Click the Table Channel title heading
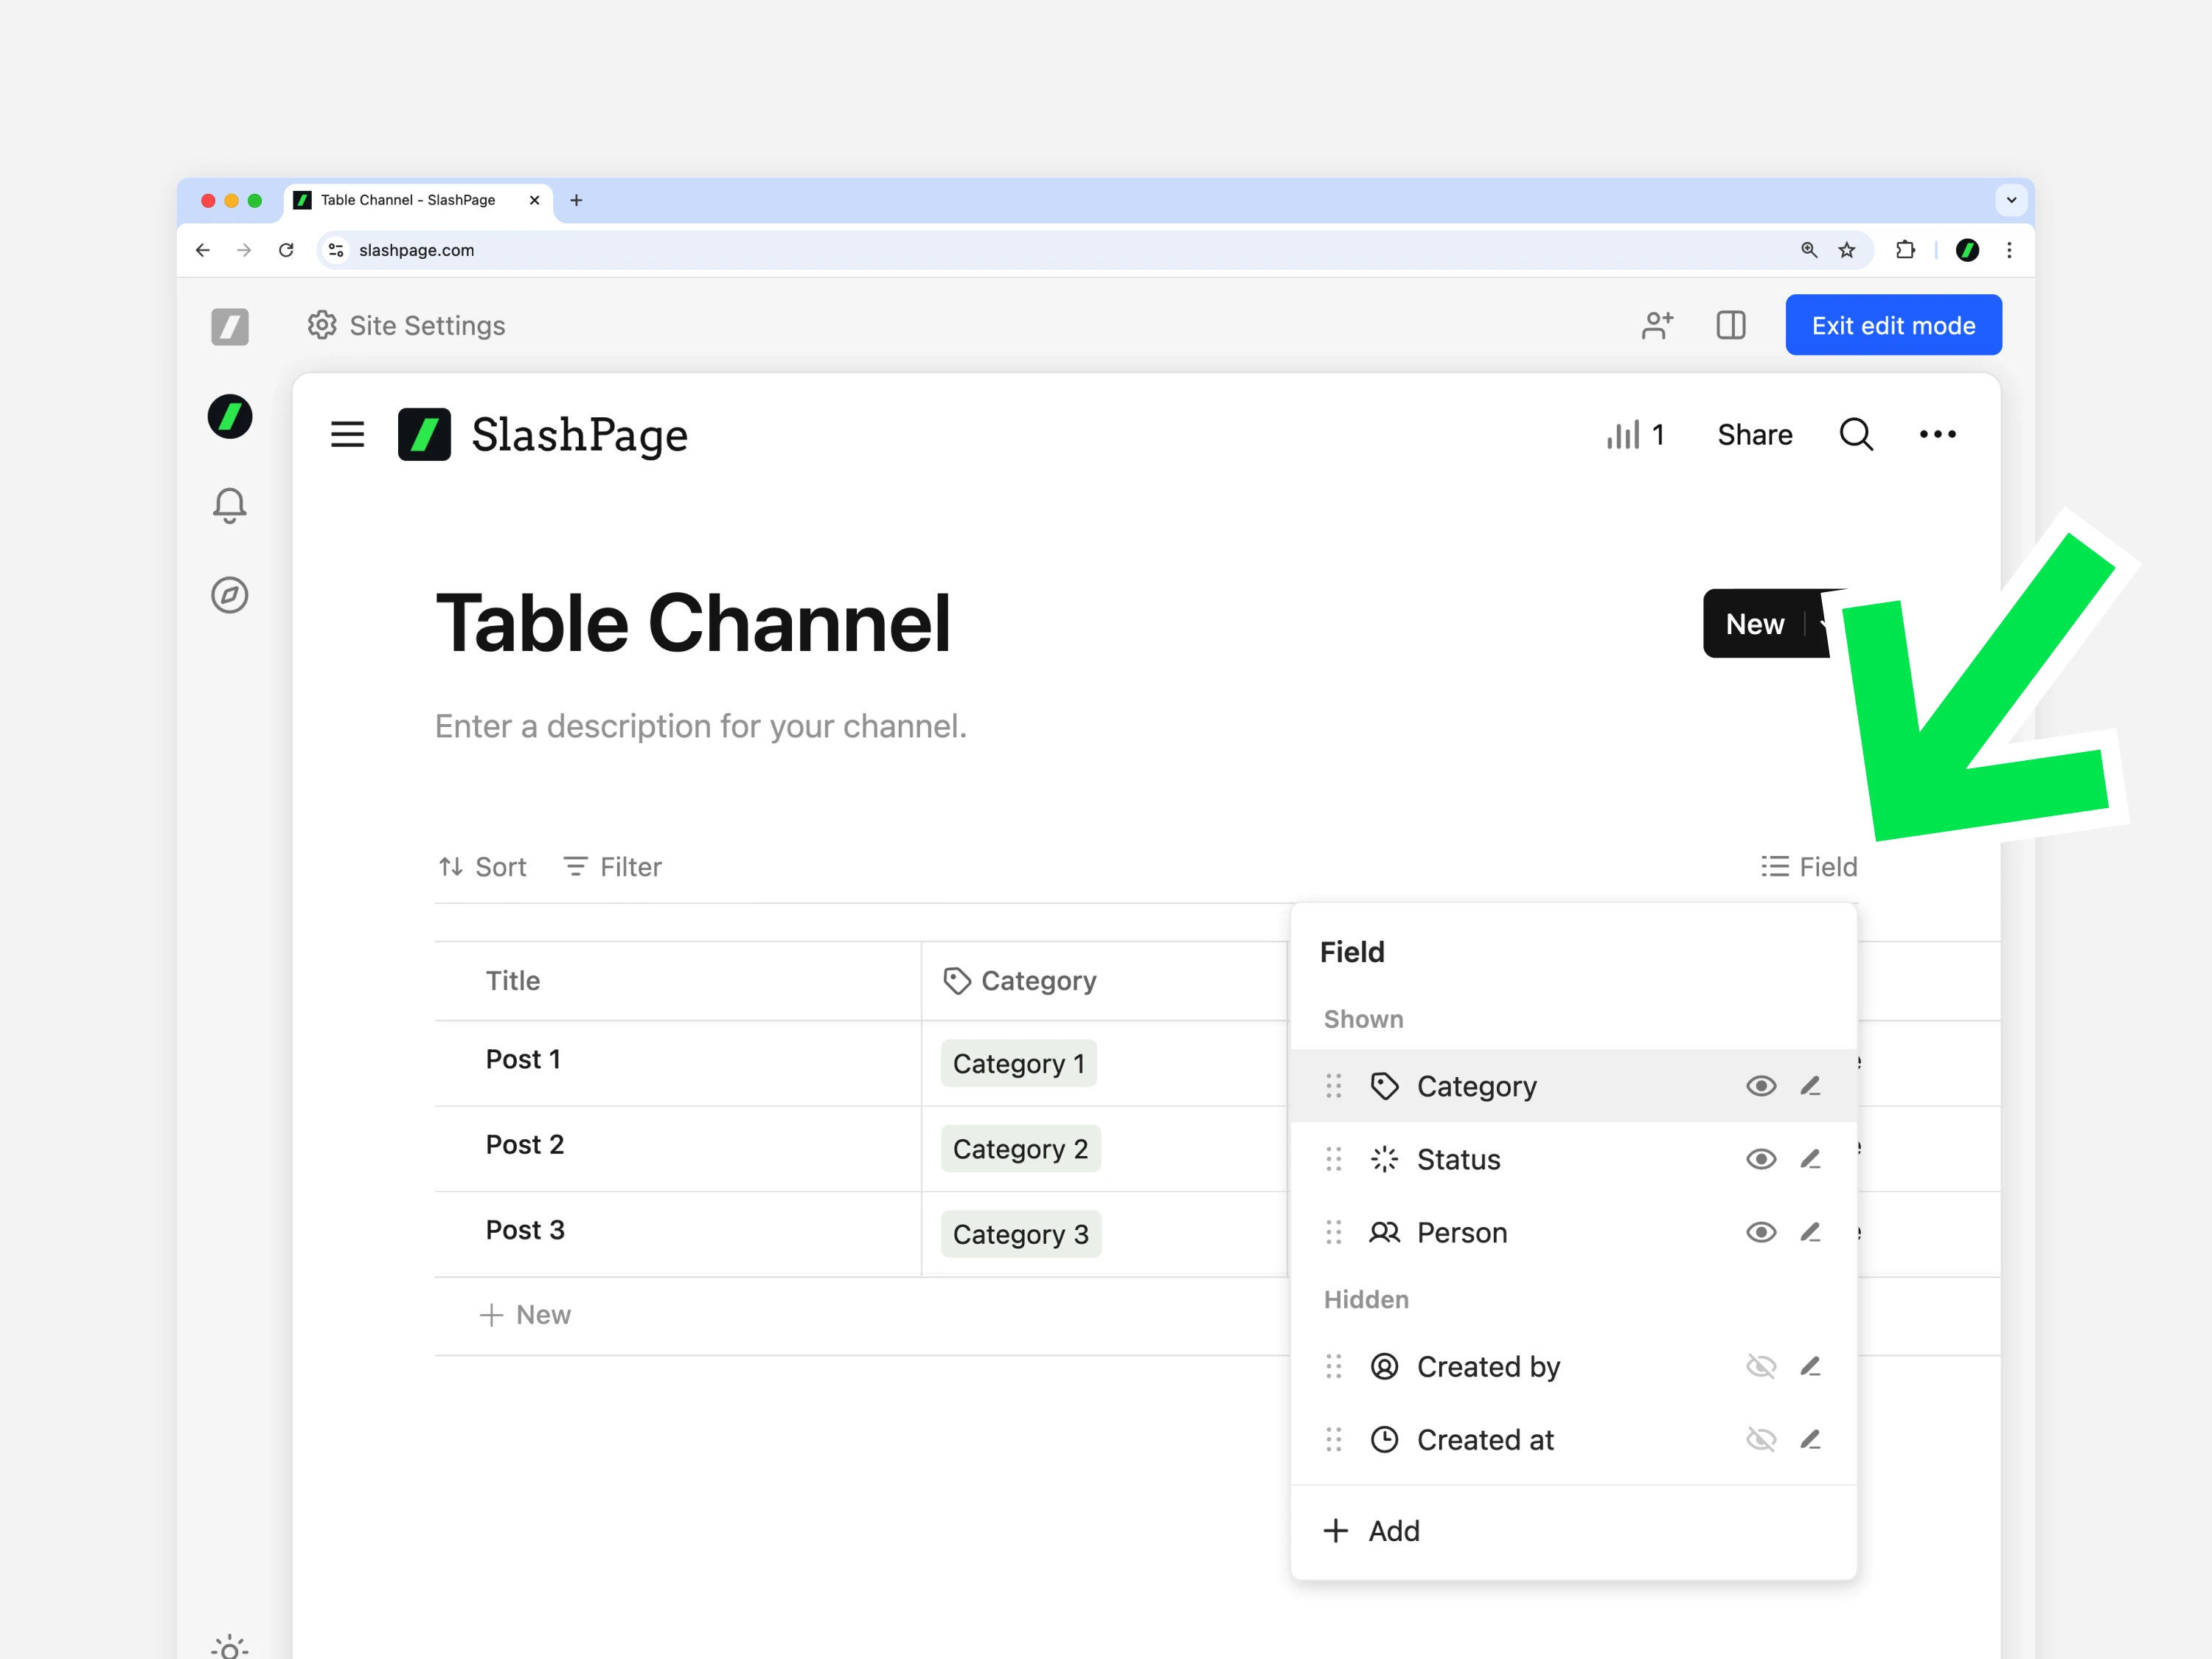The image size is (2212, 1659). 693,624
